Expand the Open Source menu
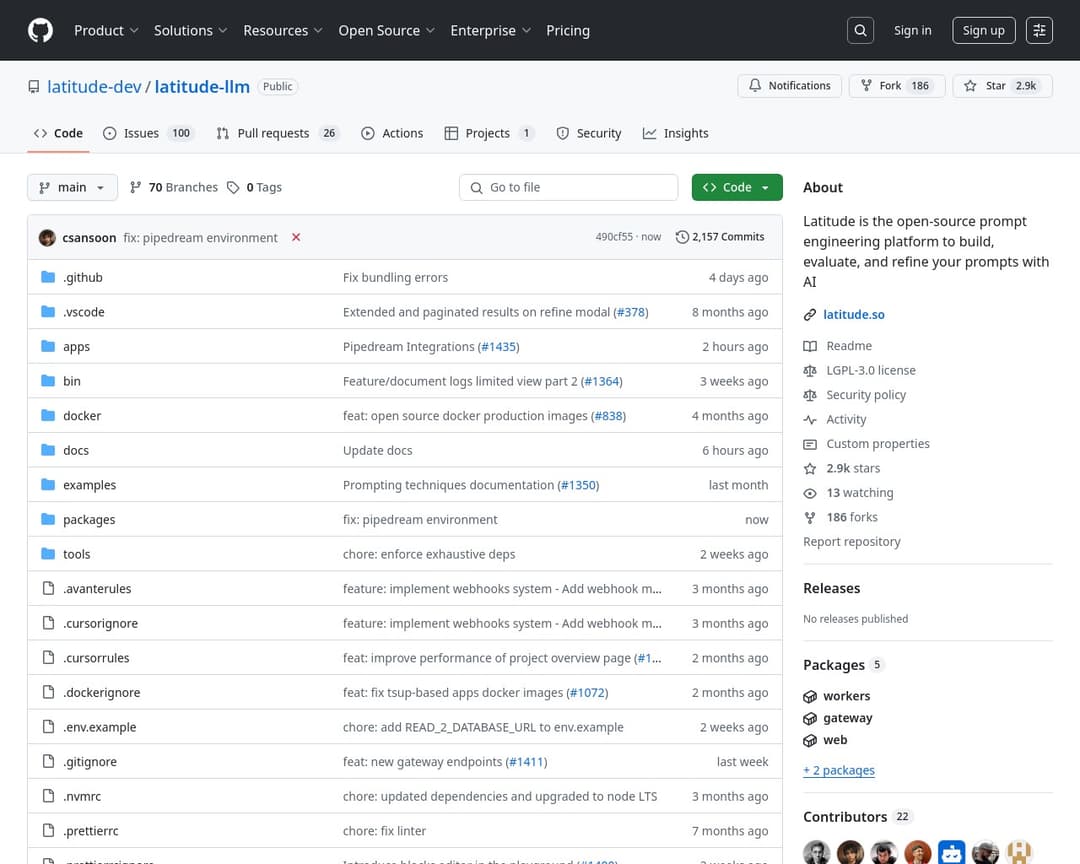The width and height of the screenshot is (1080, 864). 386,30
